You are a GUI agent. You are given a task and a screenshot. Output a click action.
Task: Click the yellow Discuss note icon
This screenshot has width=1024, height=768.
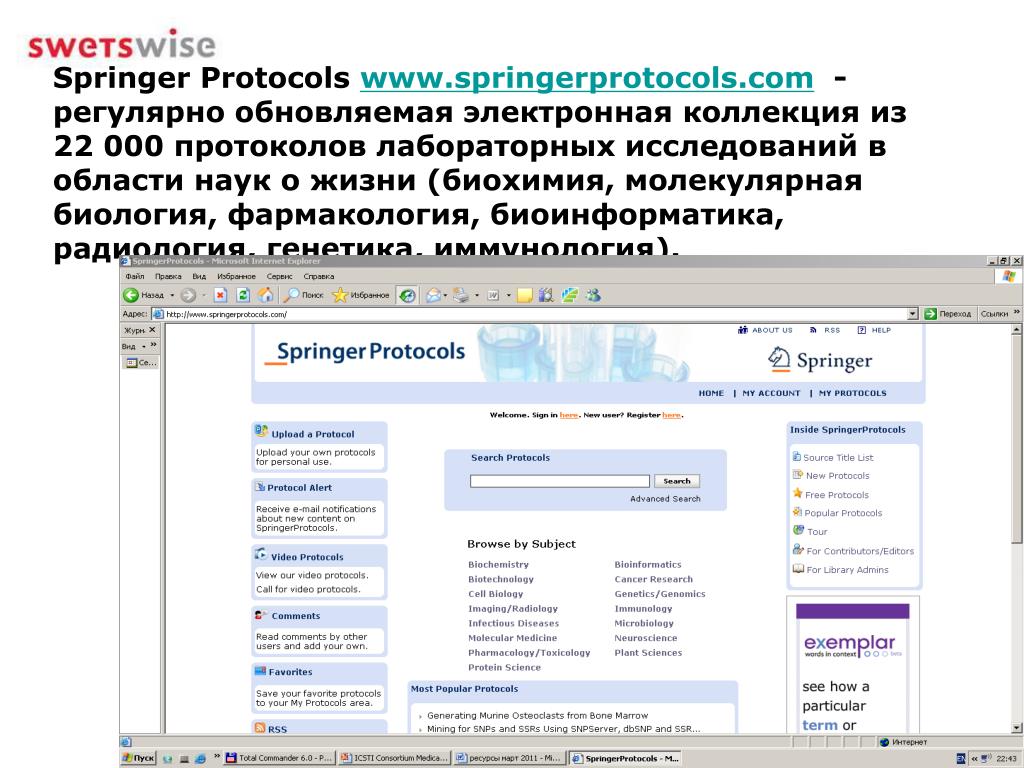coord(524,295)
